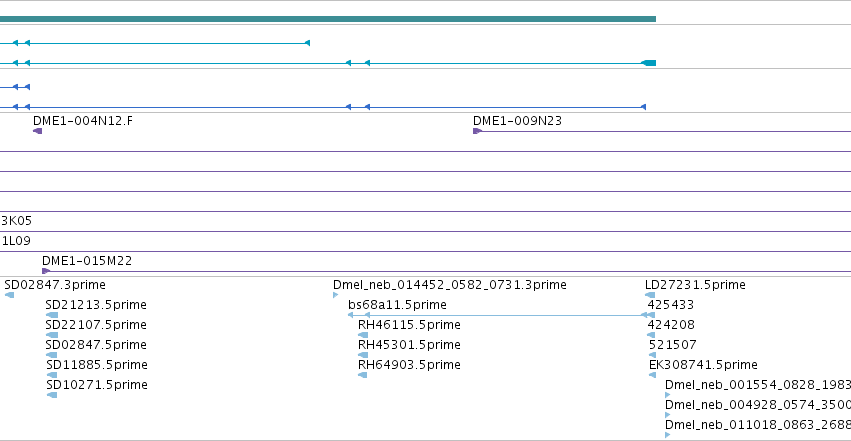The height and width of the screenshot is (441, 851).
Task: Click the Dmel_neb_011018_0863 arrow glyph
Action: pos(668,434)
